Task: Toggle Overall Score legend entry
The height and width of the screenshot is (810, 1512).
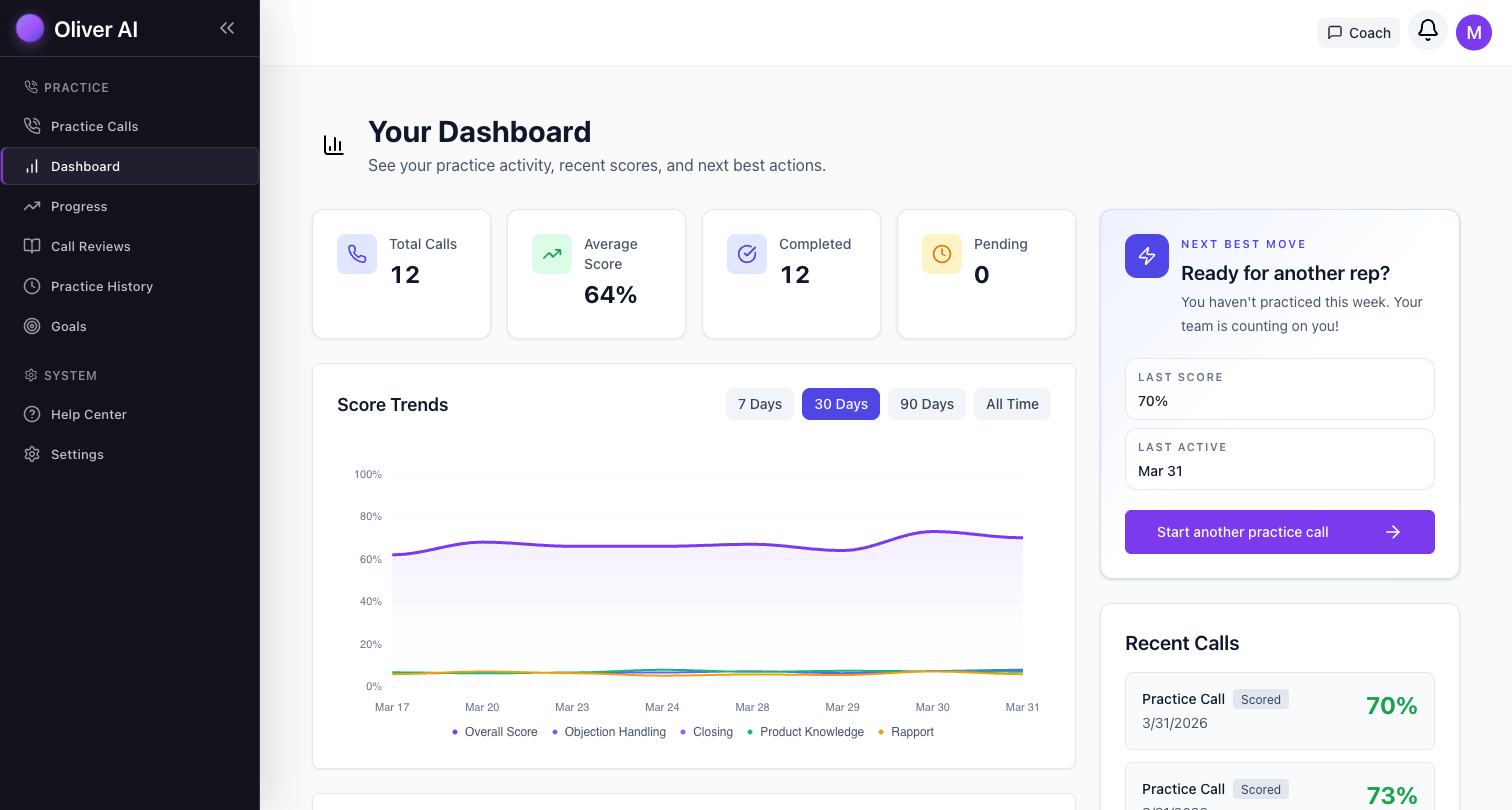Action: click(495, 732)
